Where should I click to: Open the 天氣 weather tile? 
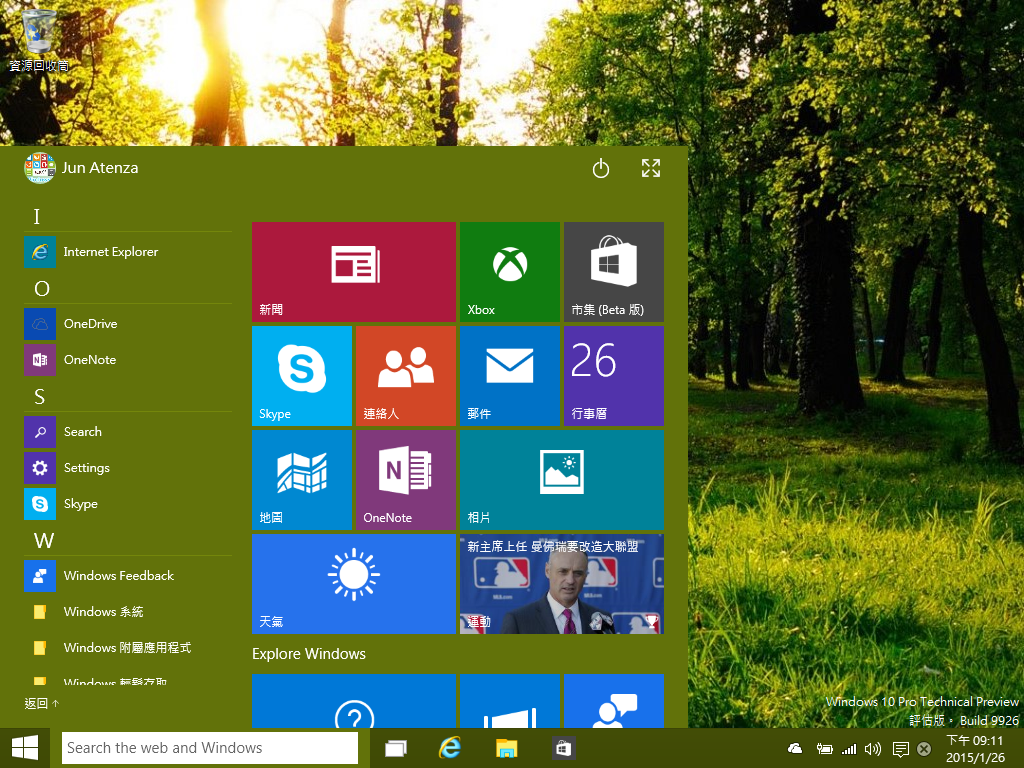tap(353, 584)
